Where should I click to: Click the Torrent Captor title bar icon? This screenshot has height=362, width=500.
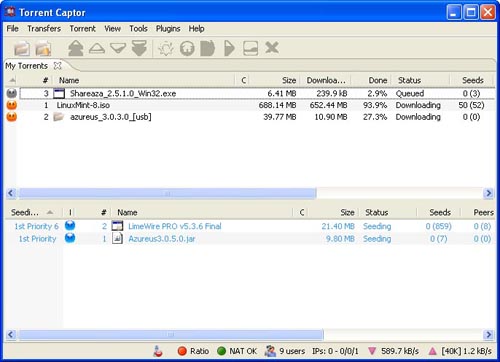[10, 12]
